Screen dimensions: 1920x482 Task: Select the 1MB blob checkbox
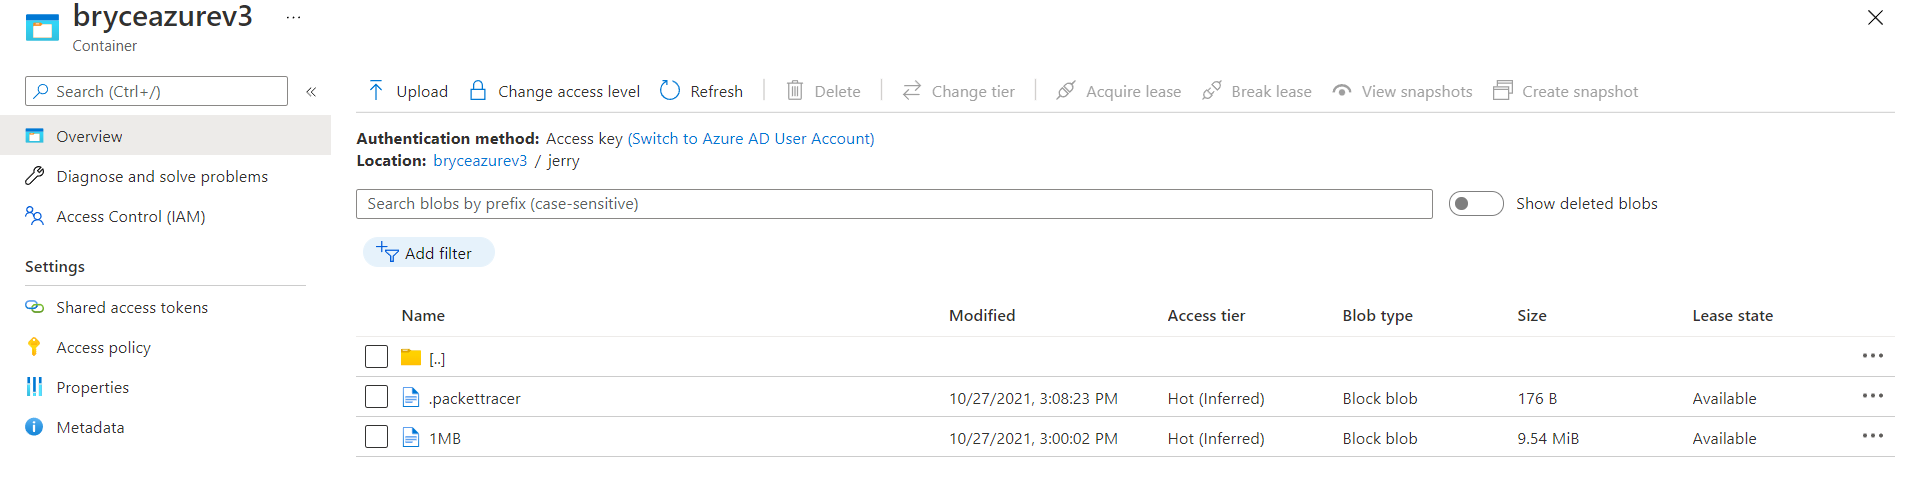click(x=376, y=437)
